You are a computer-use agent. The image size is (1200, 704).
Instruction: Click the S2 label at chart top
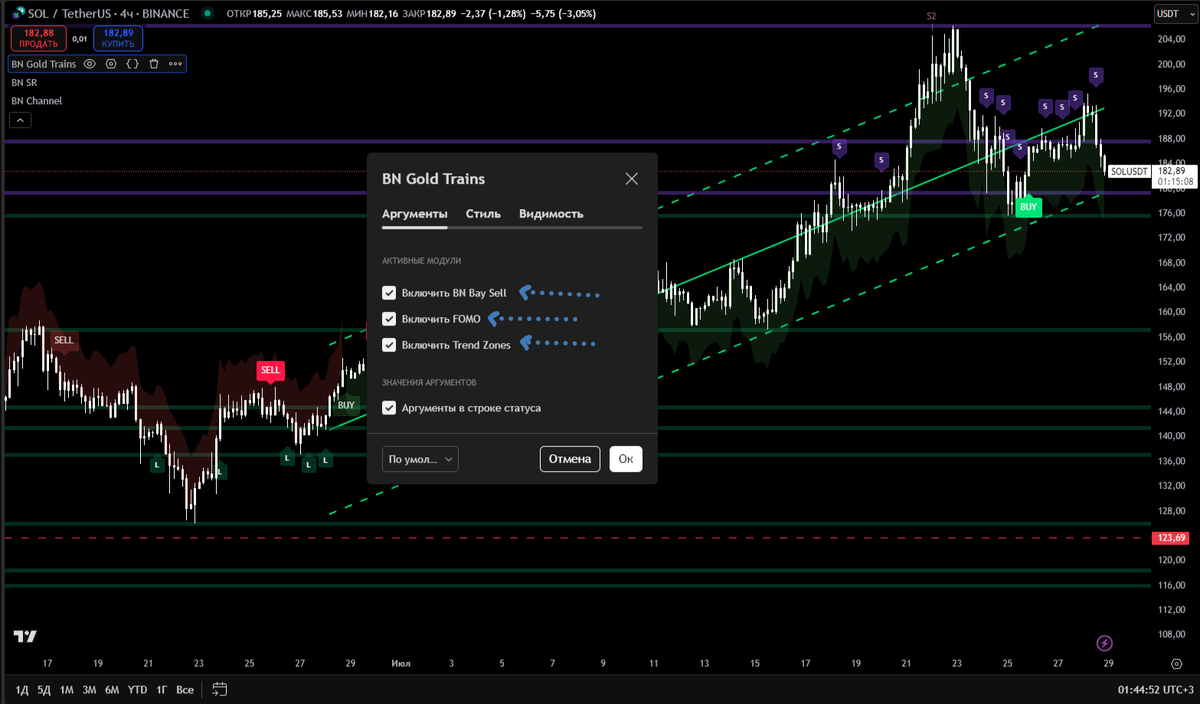pyautogui.click(x=931, y=16)
